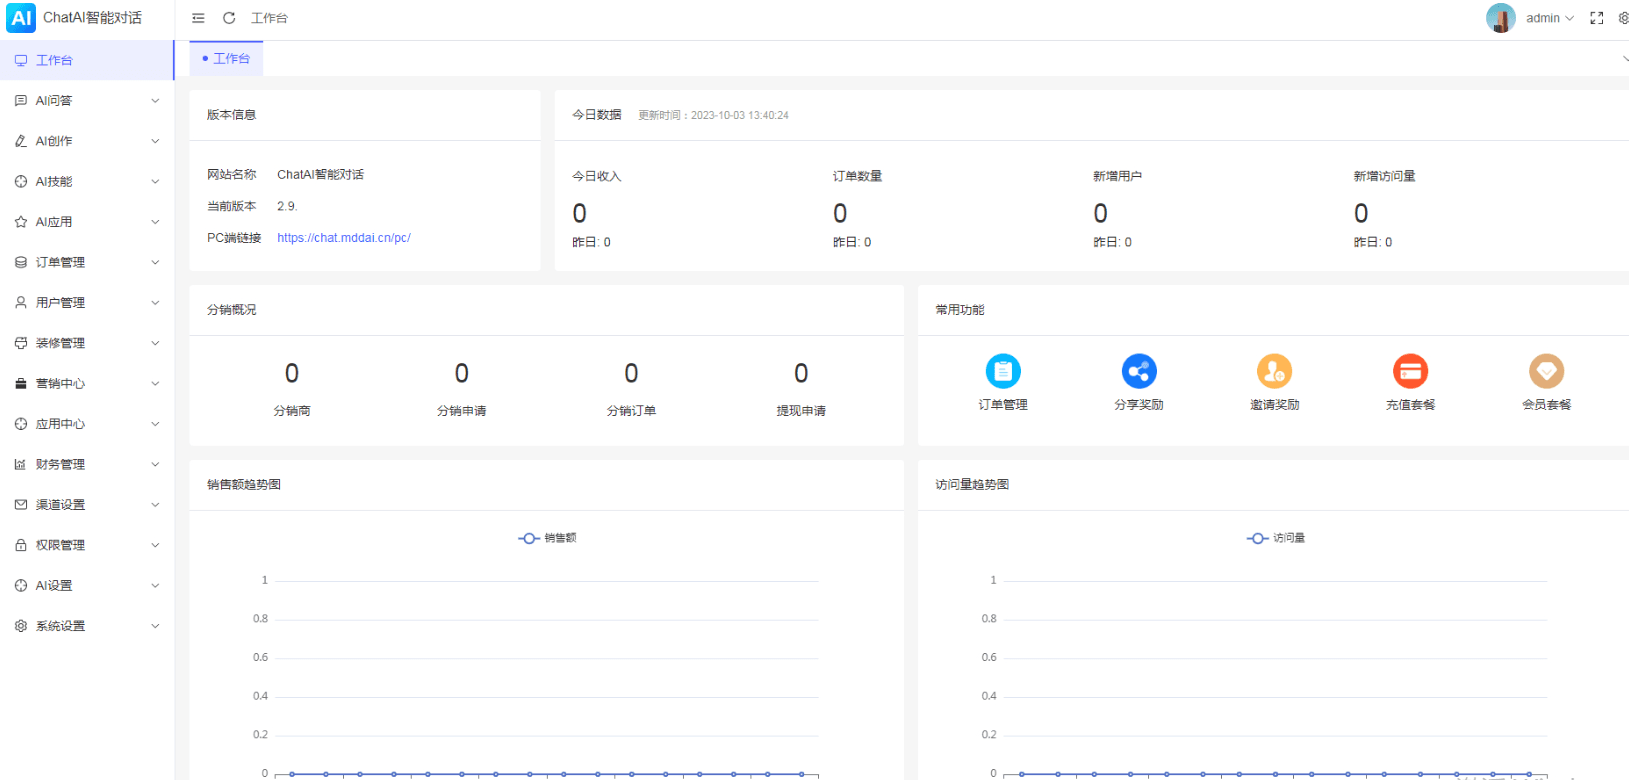The width and height of the screenshot is (1629, 780).
Task: Expand the 营销中心 menu chevron
Action: 155,384
